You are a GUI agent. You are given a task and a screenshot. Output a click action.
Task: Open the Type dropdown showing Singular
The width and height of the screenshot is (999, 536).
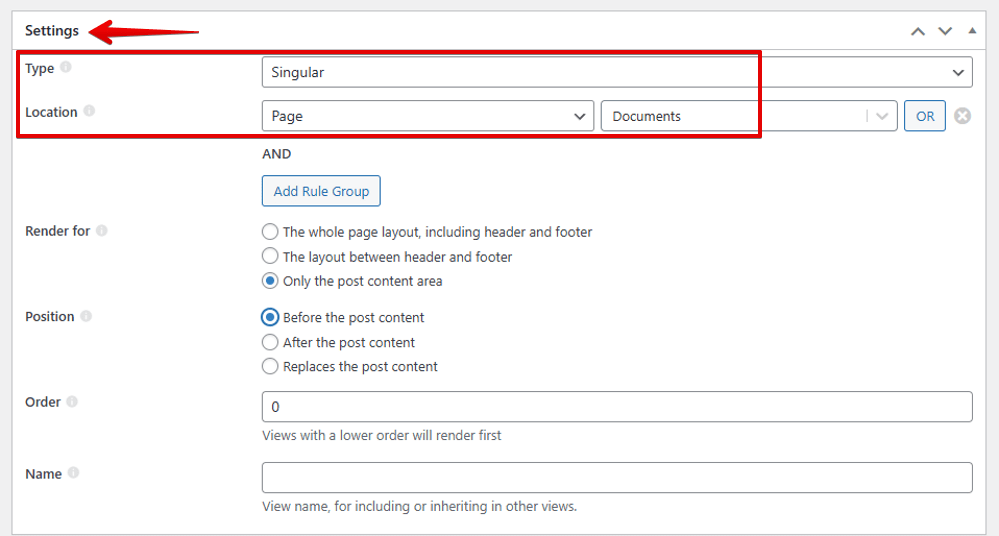click(x=616, y=72)
